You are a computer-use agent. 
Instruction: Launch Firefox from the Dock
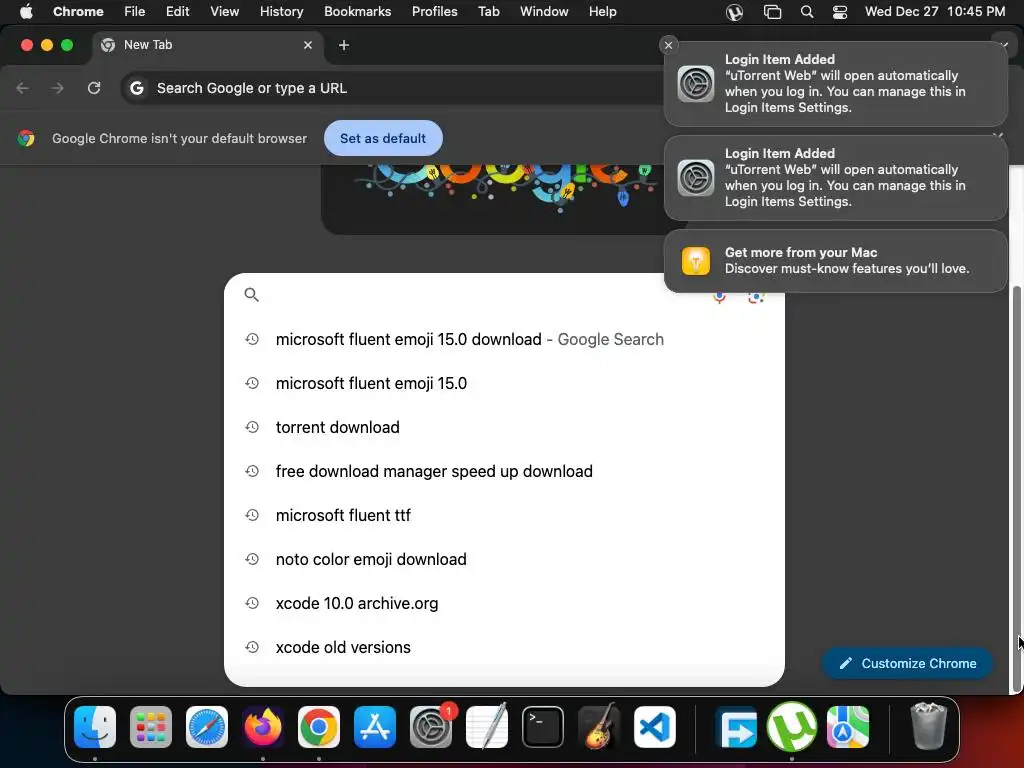click(x=263, y=727)
